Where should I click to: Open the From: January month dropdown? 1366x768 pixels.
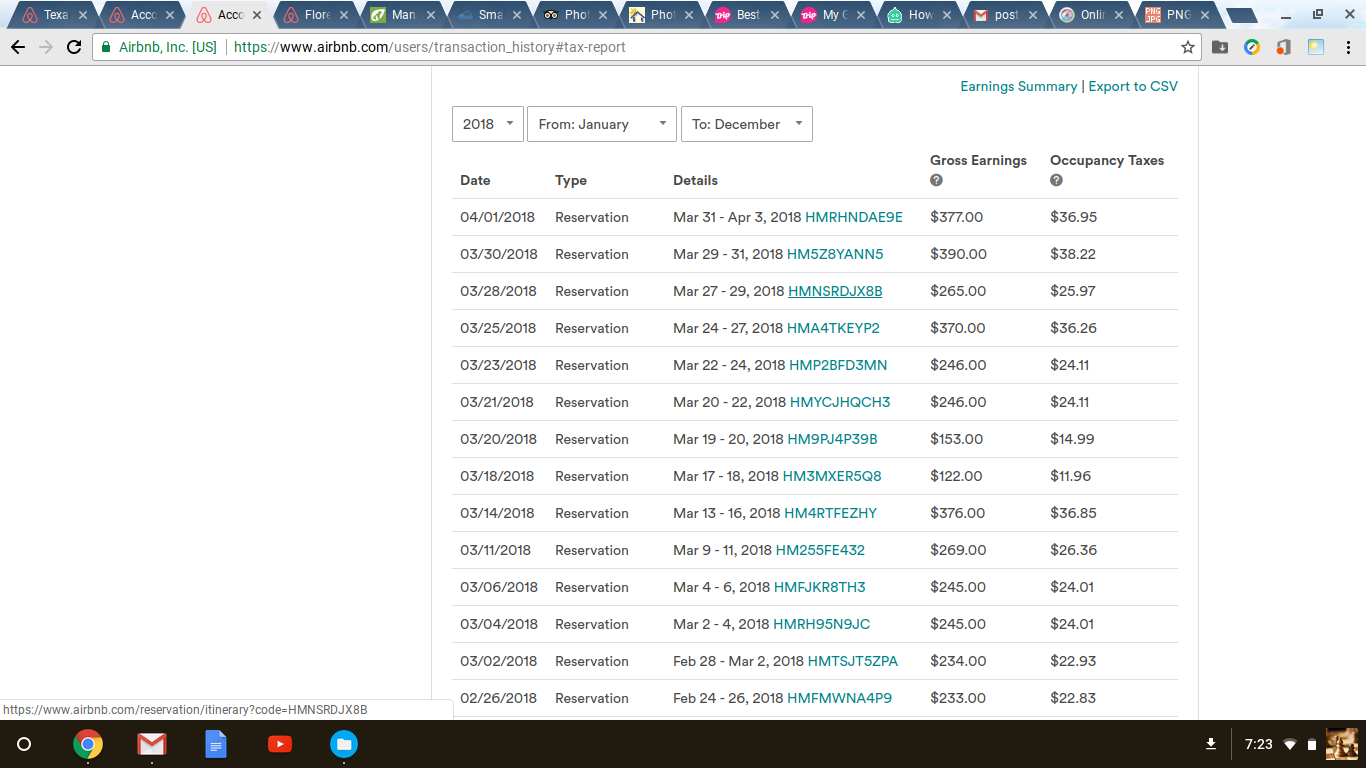[x=601, y=124]
